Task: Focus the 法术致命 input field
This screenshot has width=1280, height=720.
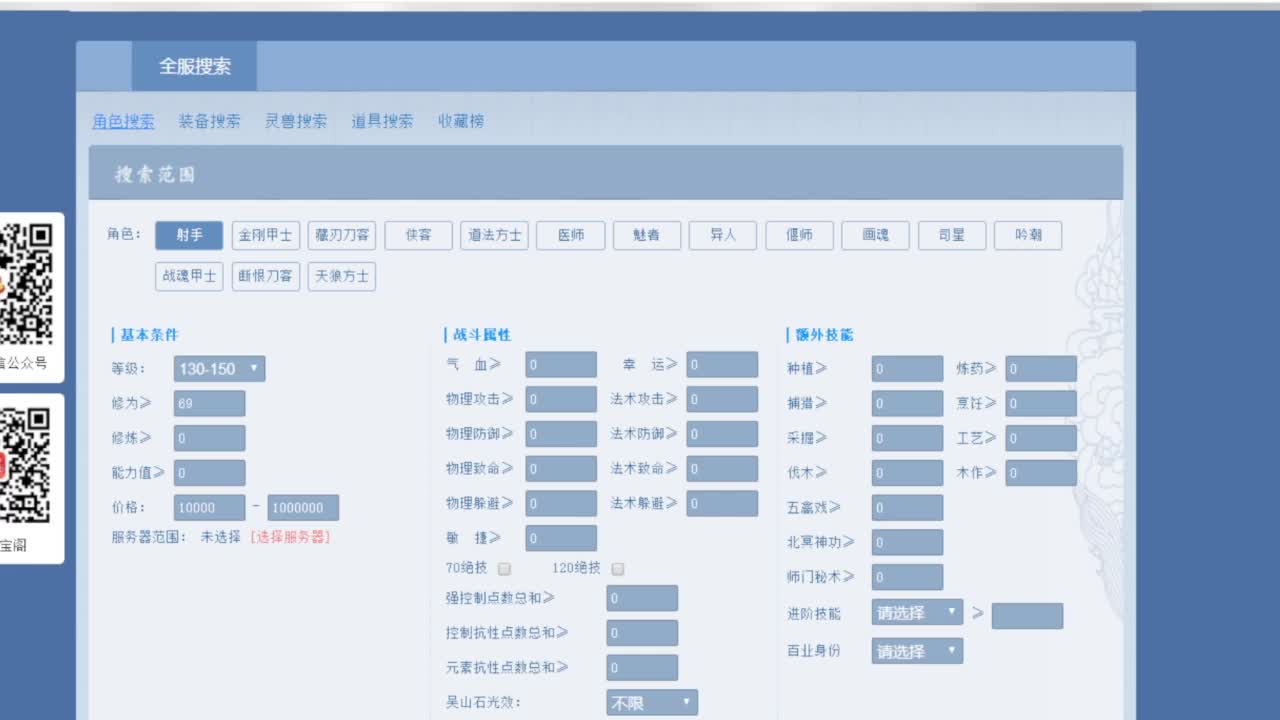Action: (x=722, y=468)
